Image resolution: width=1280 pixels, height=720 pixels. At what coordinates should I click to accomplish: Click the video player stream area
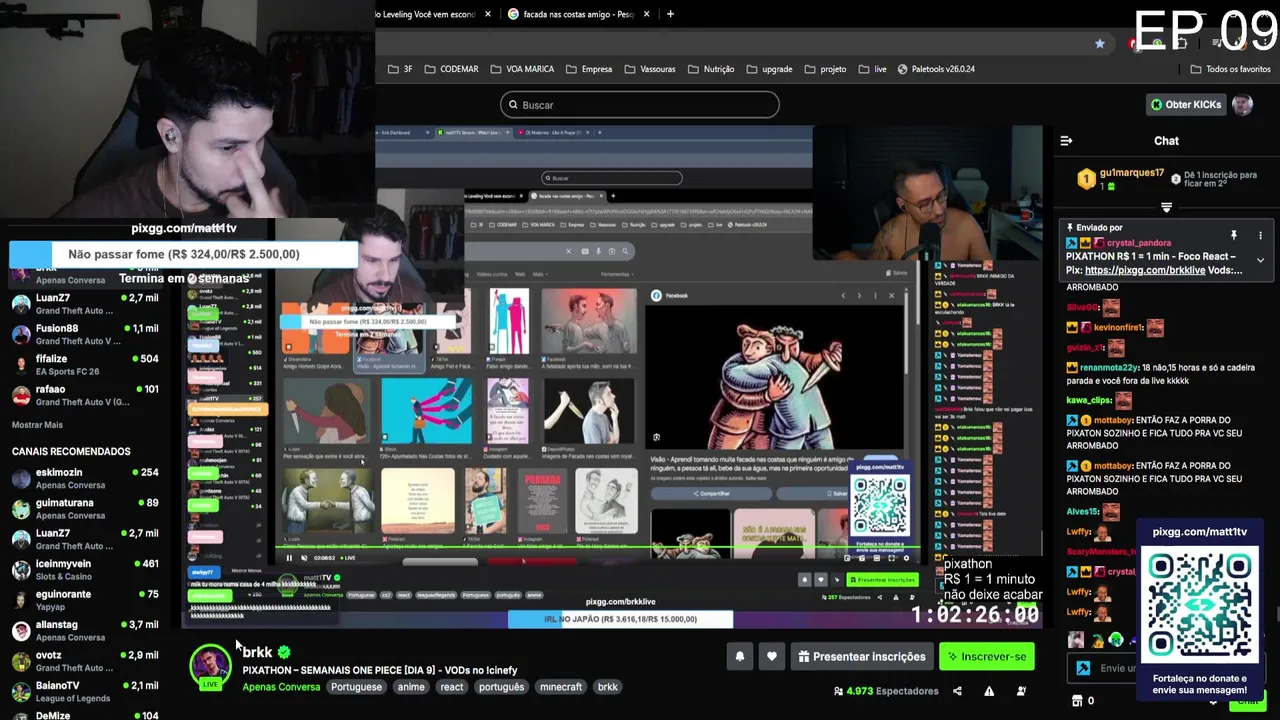click(x=610, y=375)
